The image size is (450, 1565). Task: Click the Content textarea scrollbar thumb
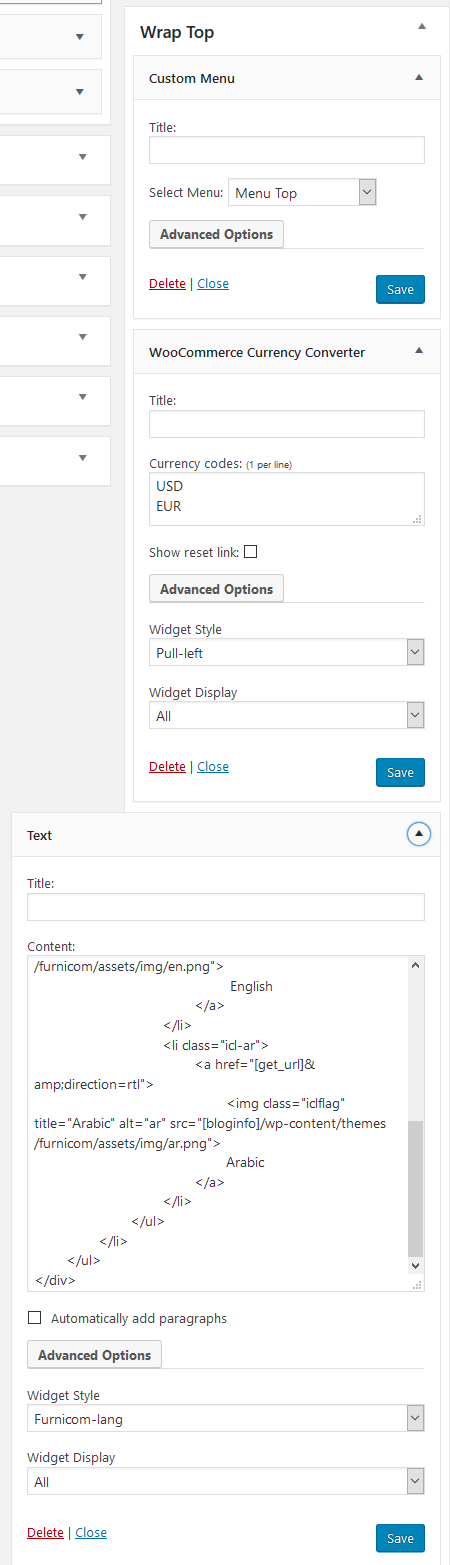416,1188
